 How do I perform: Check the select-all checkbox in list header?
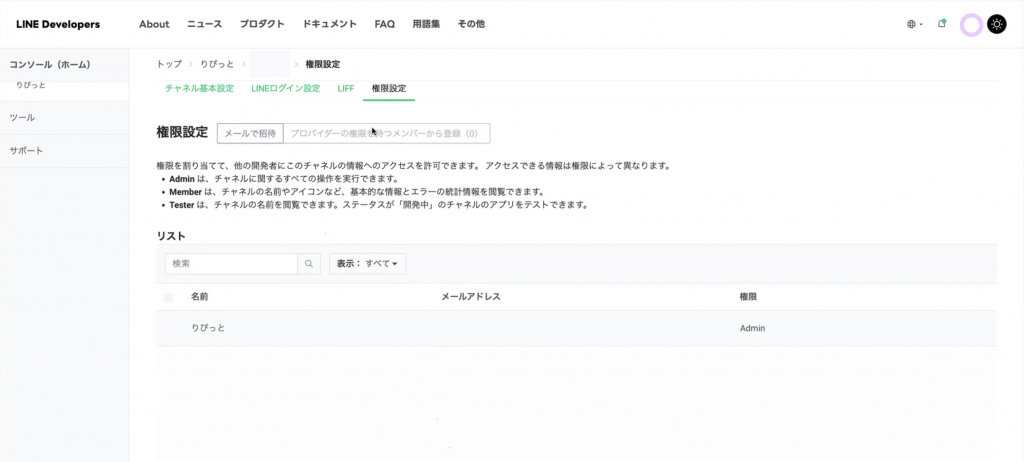[x=168, y=297]
